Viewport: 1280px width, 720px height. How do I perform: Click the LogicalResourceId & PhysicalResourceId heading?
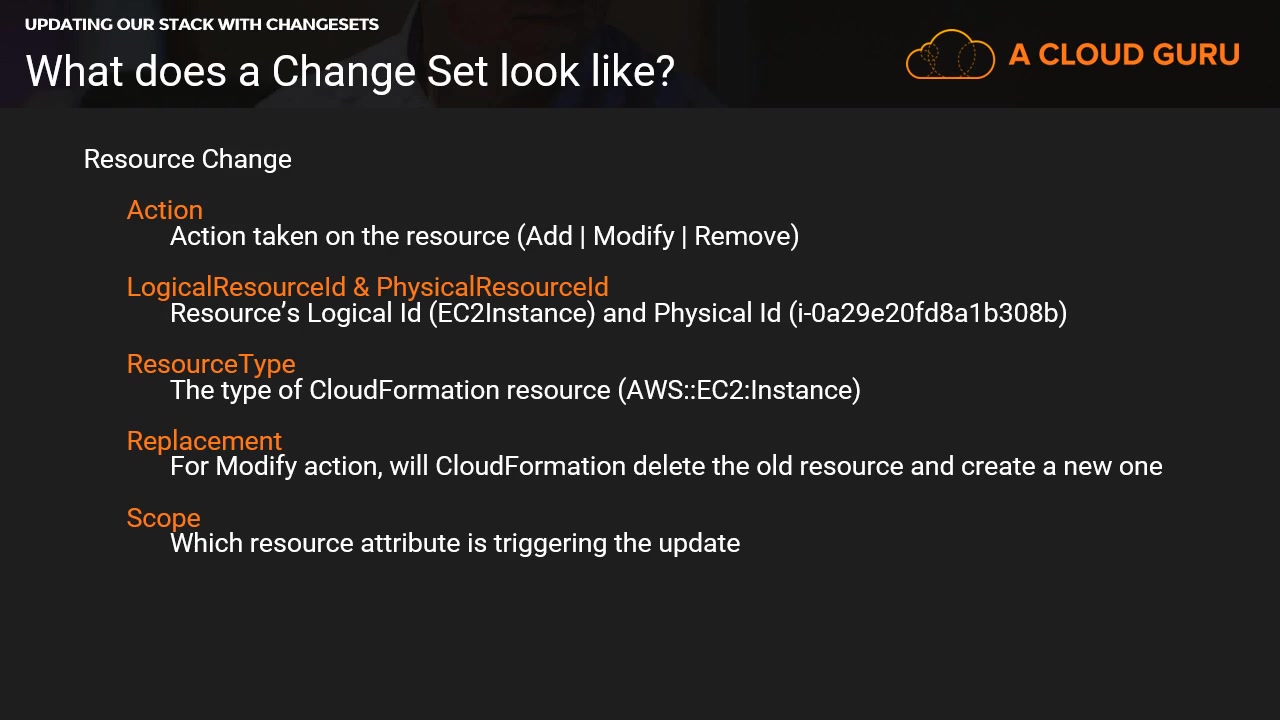(367, 287)
